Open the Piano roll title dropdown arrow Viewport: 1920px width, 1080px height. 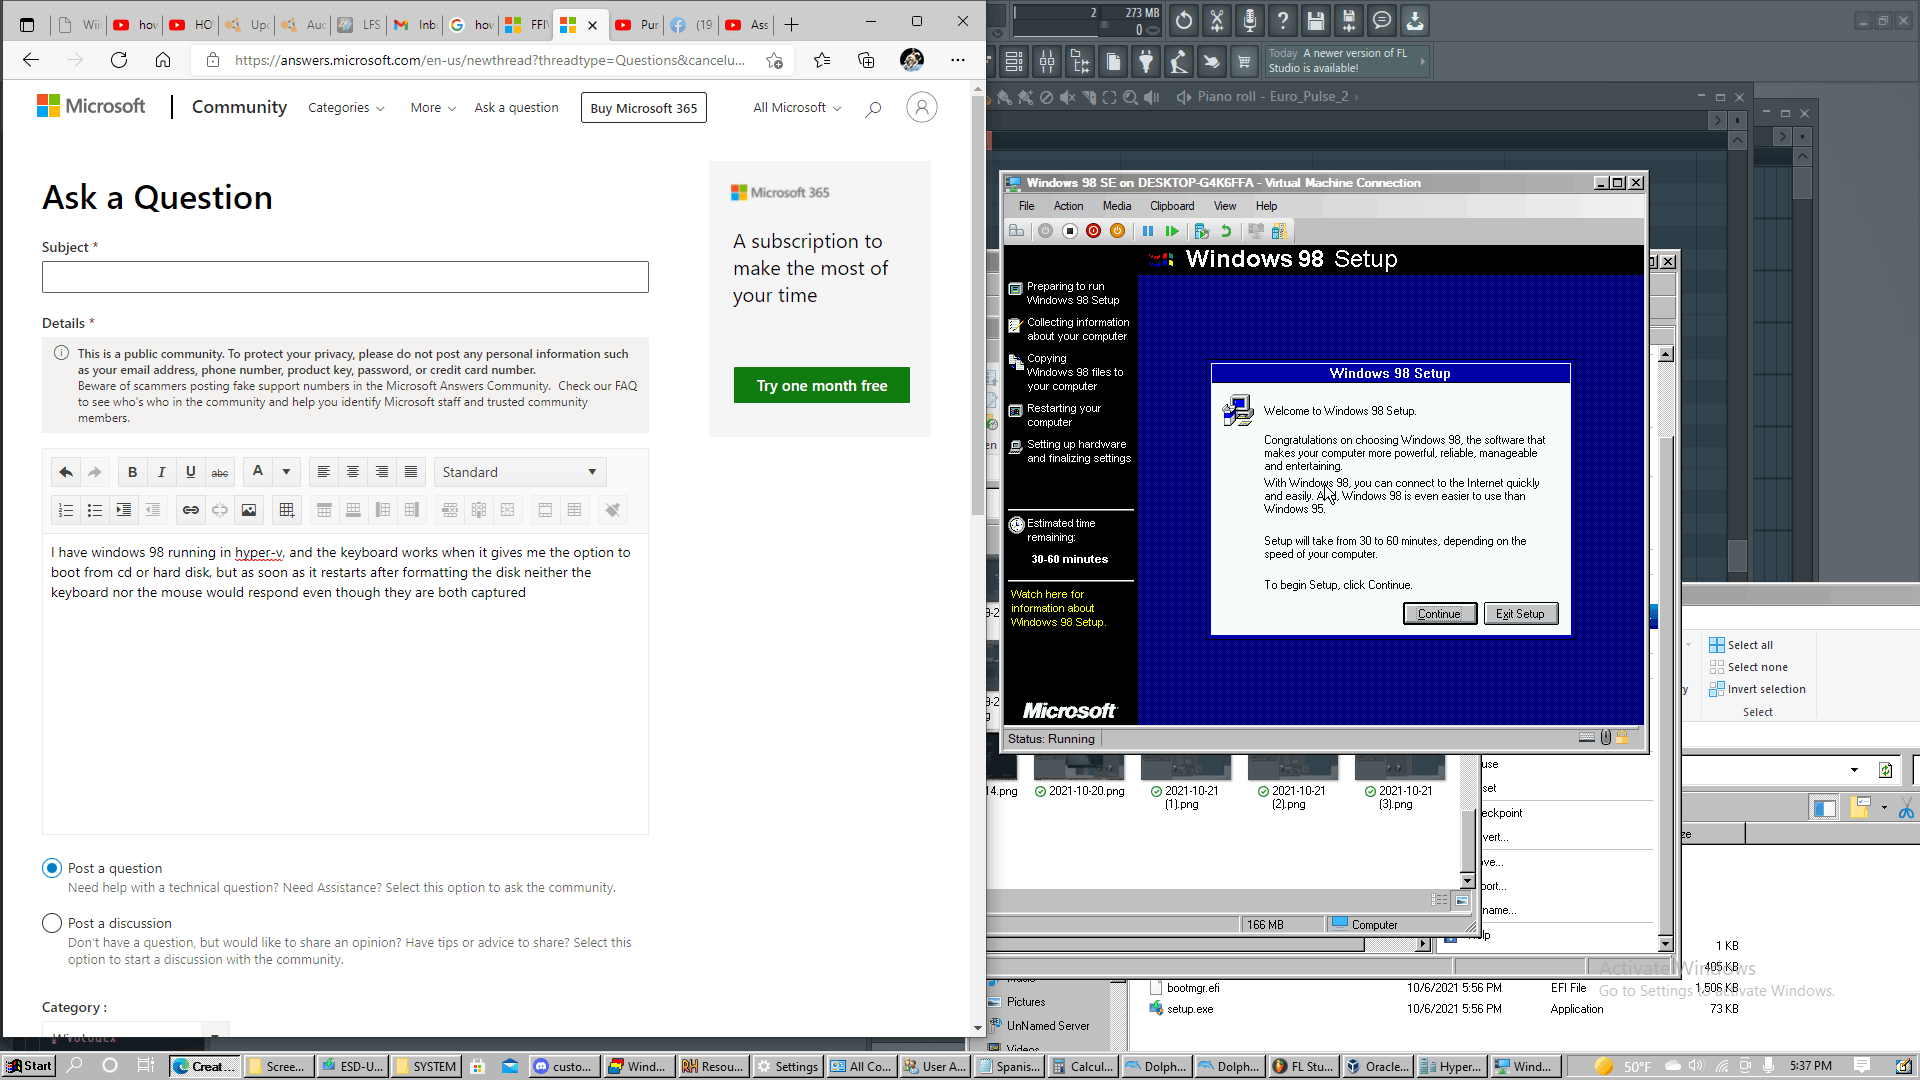tap(1357, 97)
